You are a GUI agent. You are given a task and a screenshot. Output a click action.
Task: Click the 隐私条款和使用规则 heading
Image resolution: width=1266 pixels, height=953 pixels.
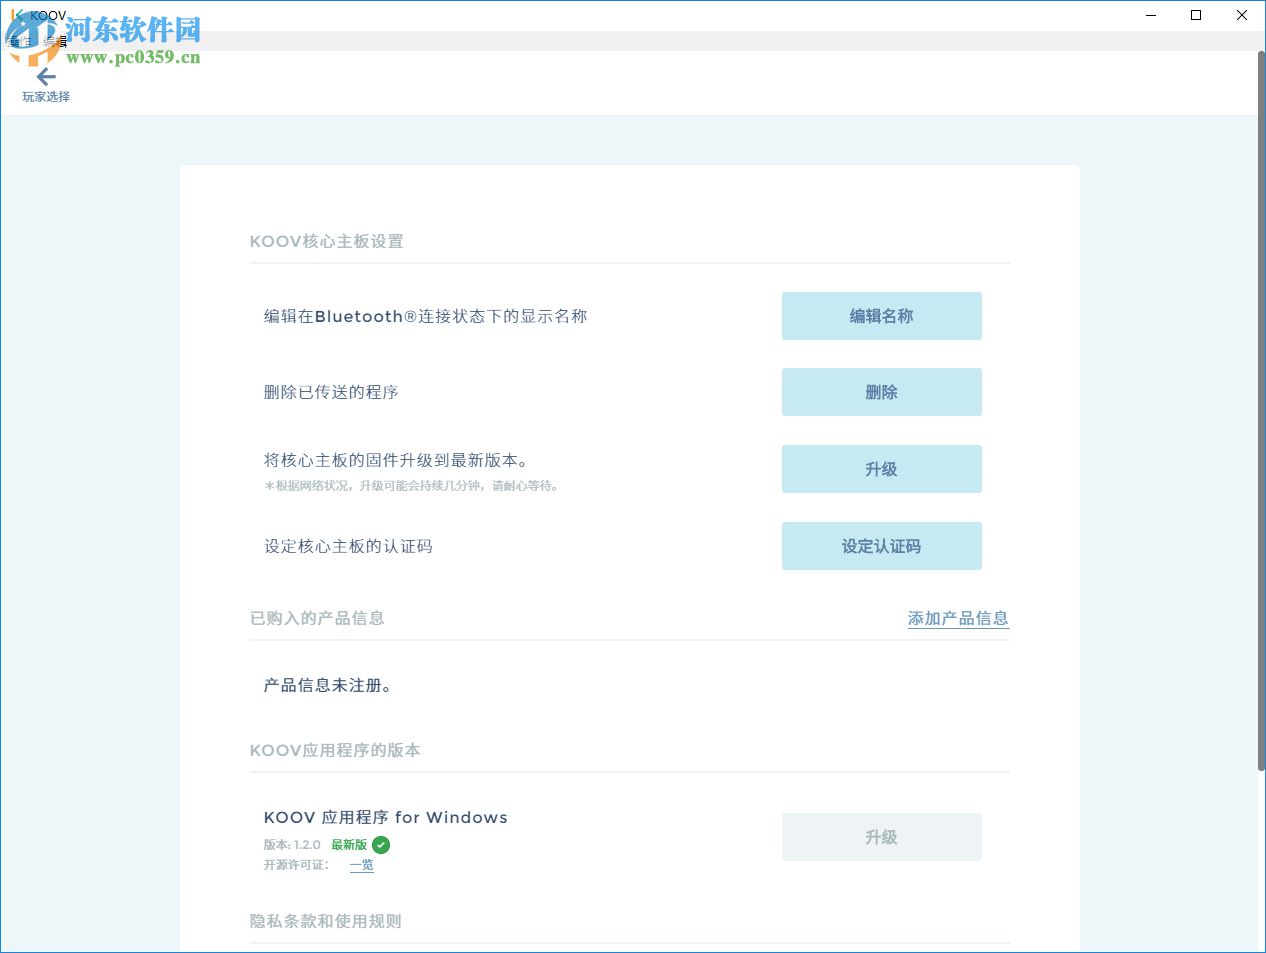[326, 921]
